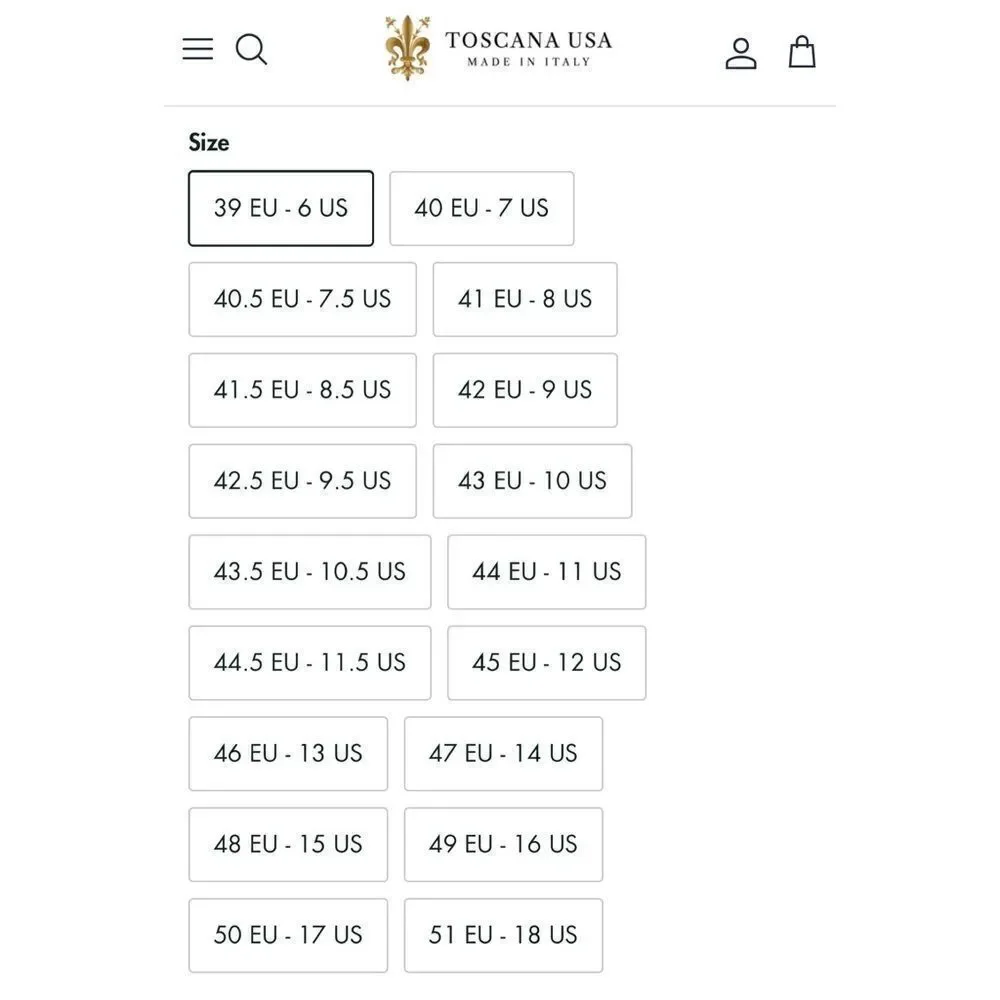Choose size 51 EU - 18 US
Image resolution: width=1000 pixels, height=1000 pixels.
(x=503, y=936)
